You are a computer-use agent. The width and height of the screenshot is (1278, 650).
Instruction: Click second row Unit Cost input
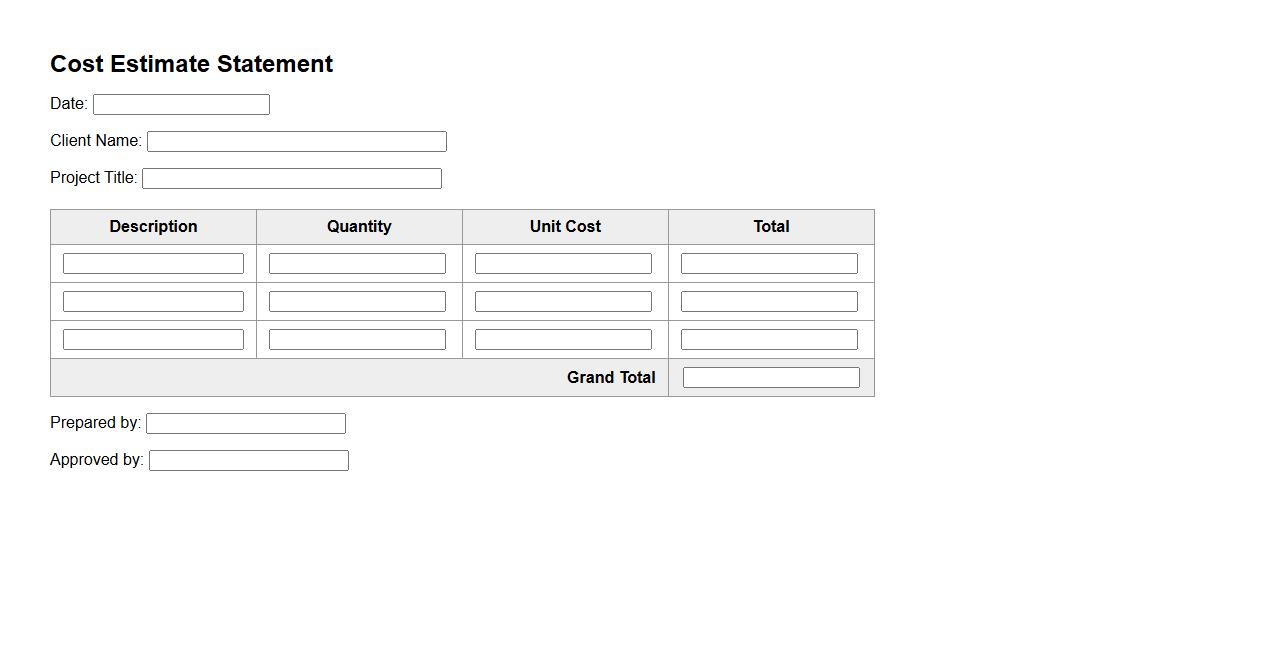click(x=563, y=302)
